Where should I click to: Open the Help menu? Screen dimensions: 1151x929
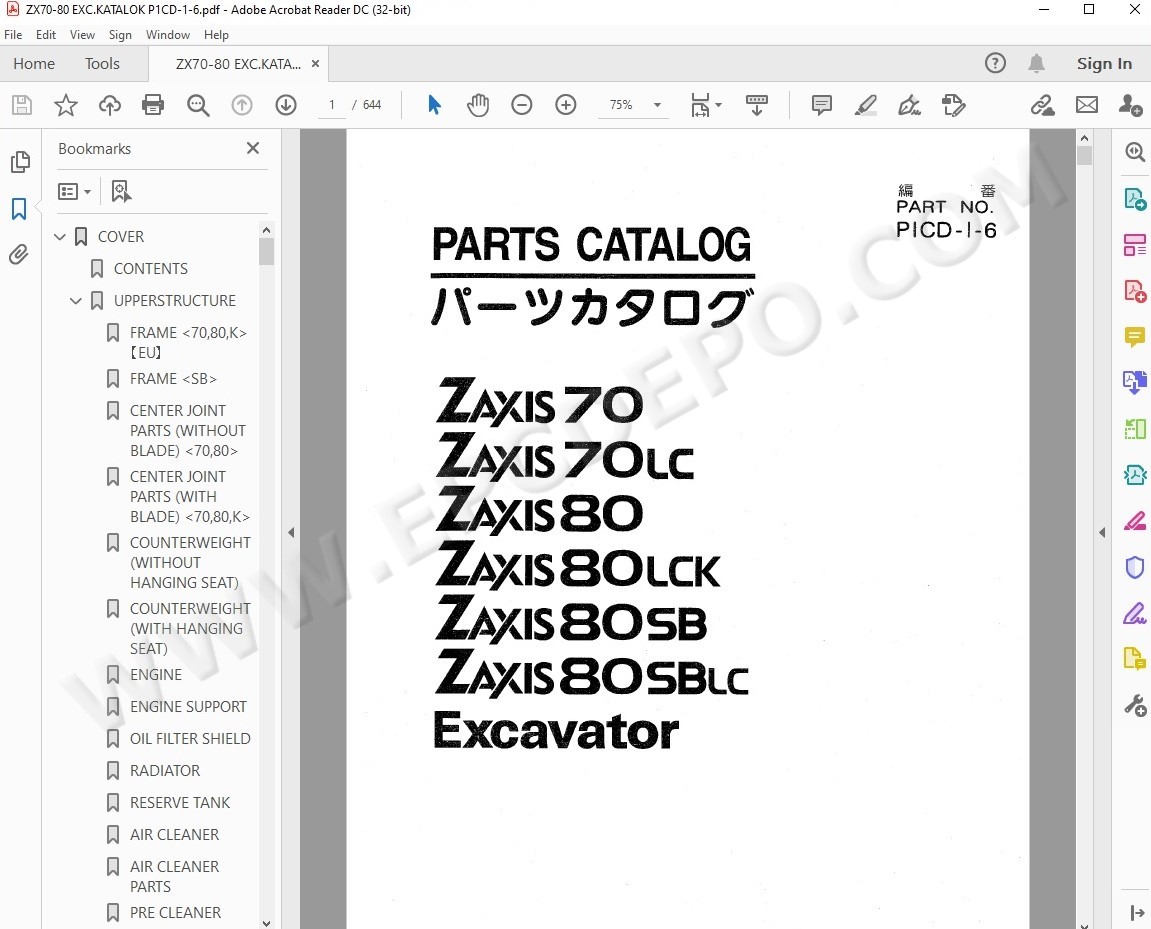[217, 34]
